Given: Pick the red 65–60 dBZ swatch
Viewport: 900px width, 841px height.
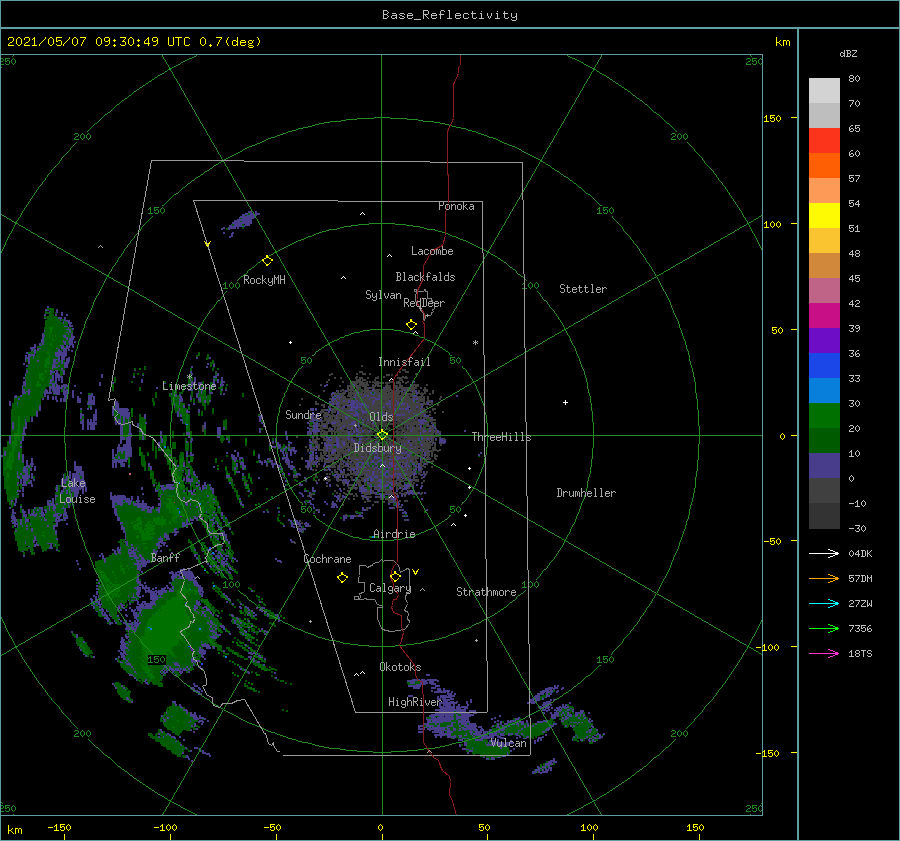Looking at the screenshot, I should pyautogui.click(x=824, y=141).
